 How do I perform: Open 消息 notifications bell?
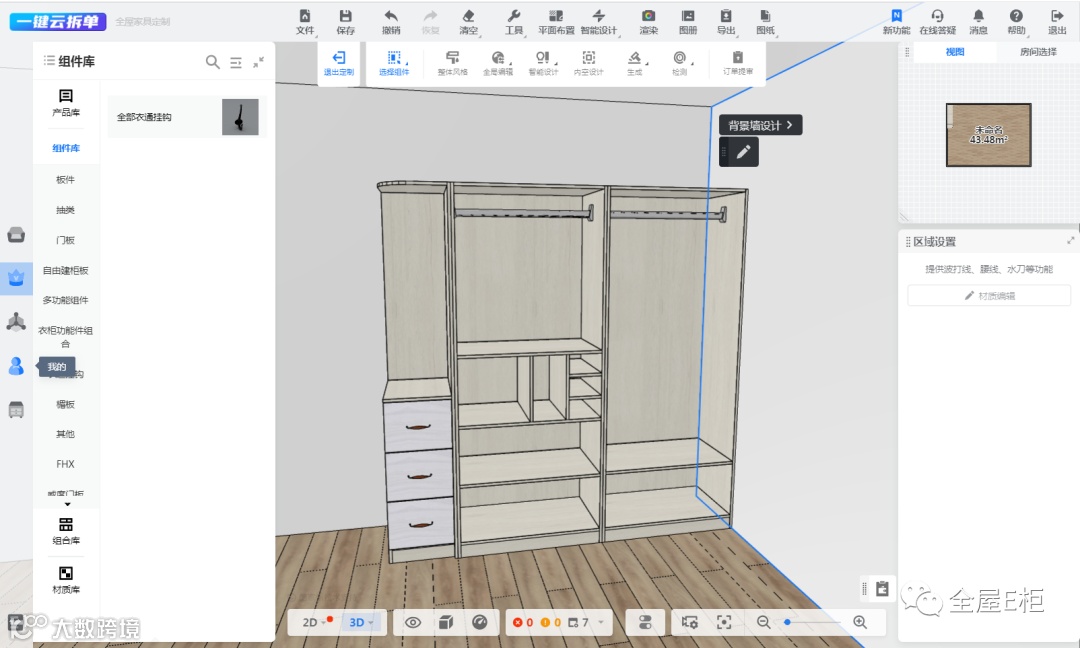[978, 22]
